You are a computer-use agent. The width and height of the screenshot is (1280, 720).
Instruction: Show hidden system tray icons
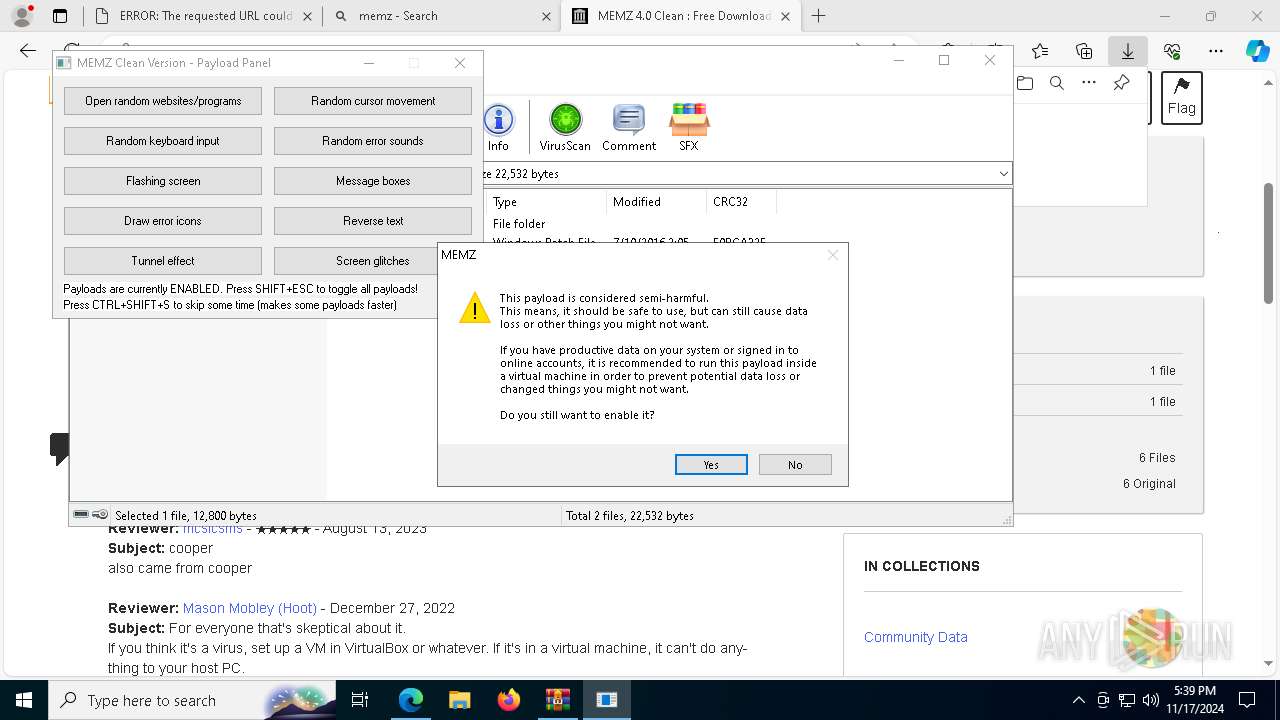1078,700
